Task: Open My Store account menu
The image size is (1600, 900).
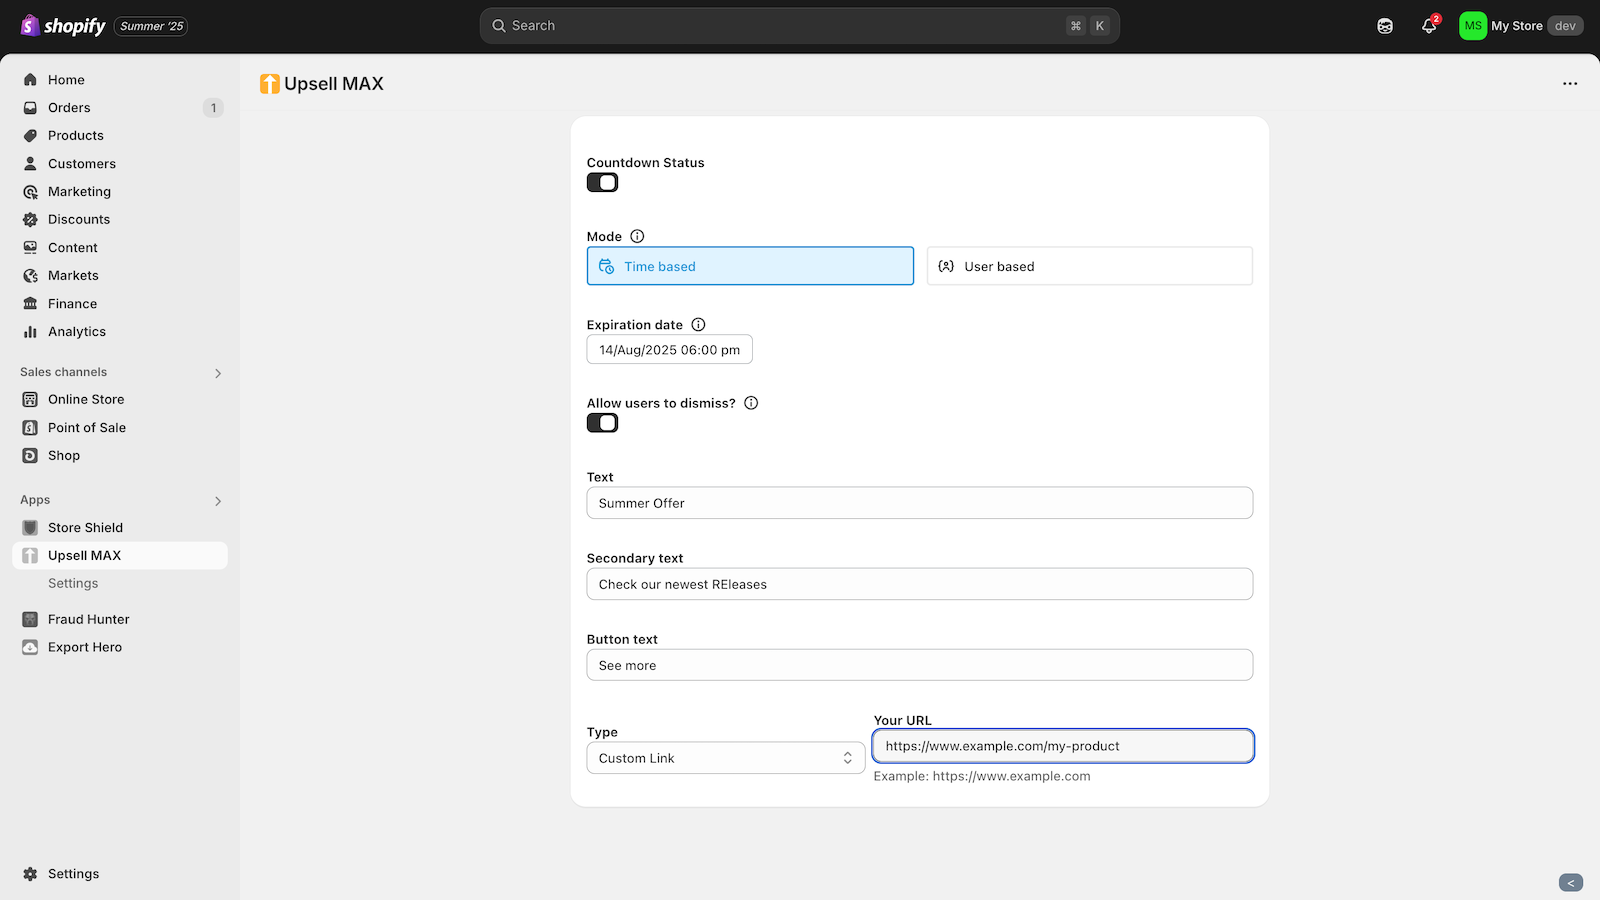Action: (1521, 26)
